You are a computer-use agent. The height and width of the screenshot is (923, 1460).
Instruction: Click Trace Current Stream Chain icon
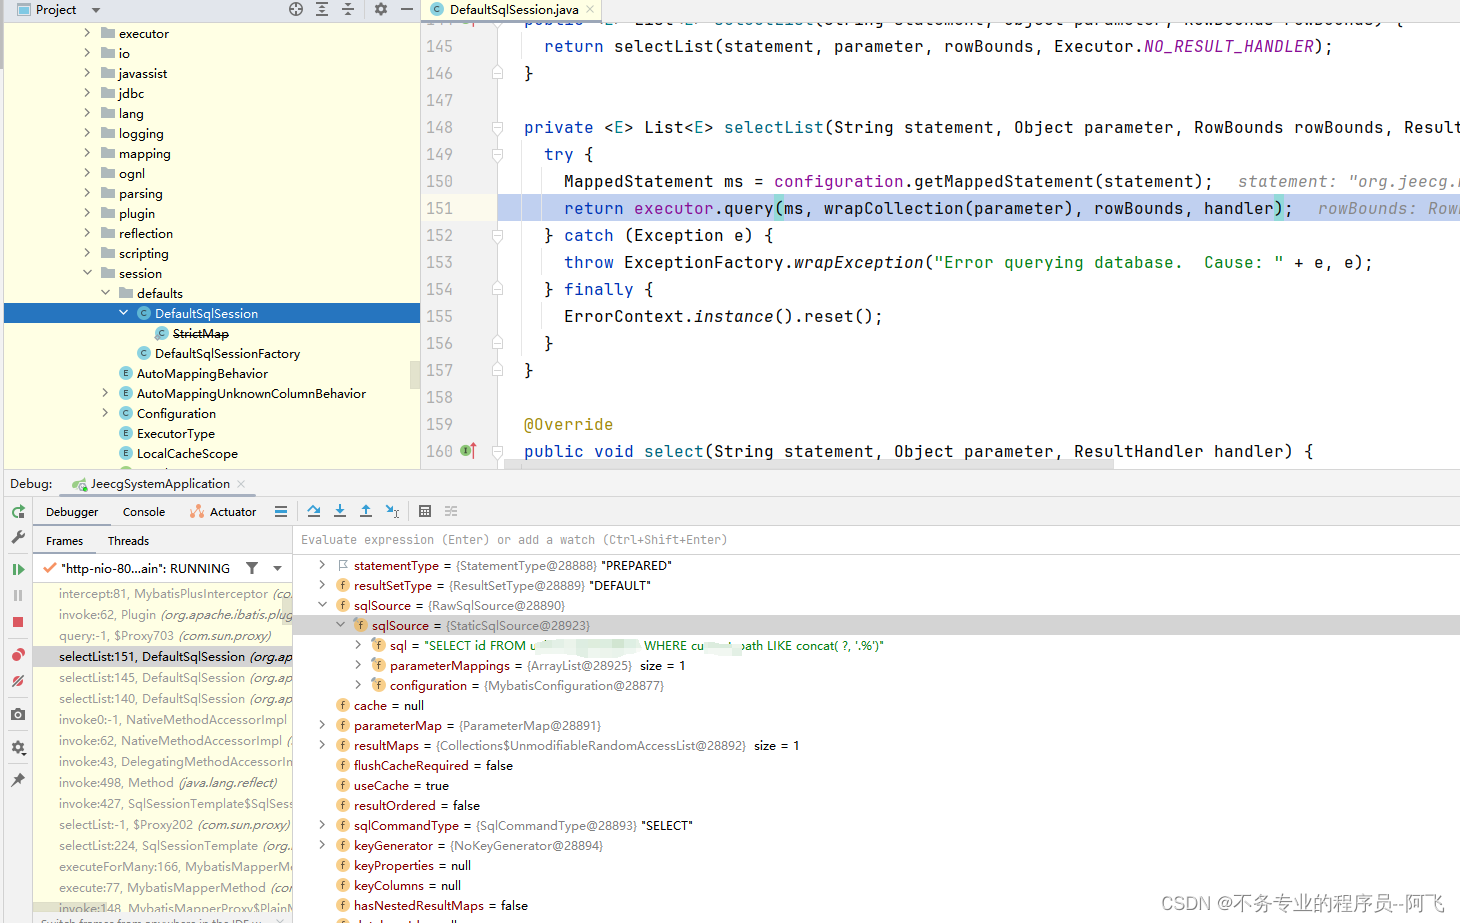(451, 511)
